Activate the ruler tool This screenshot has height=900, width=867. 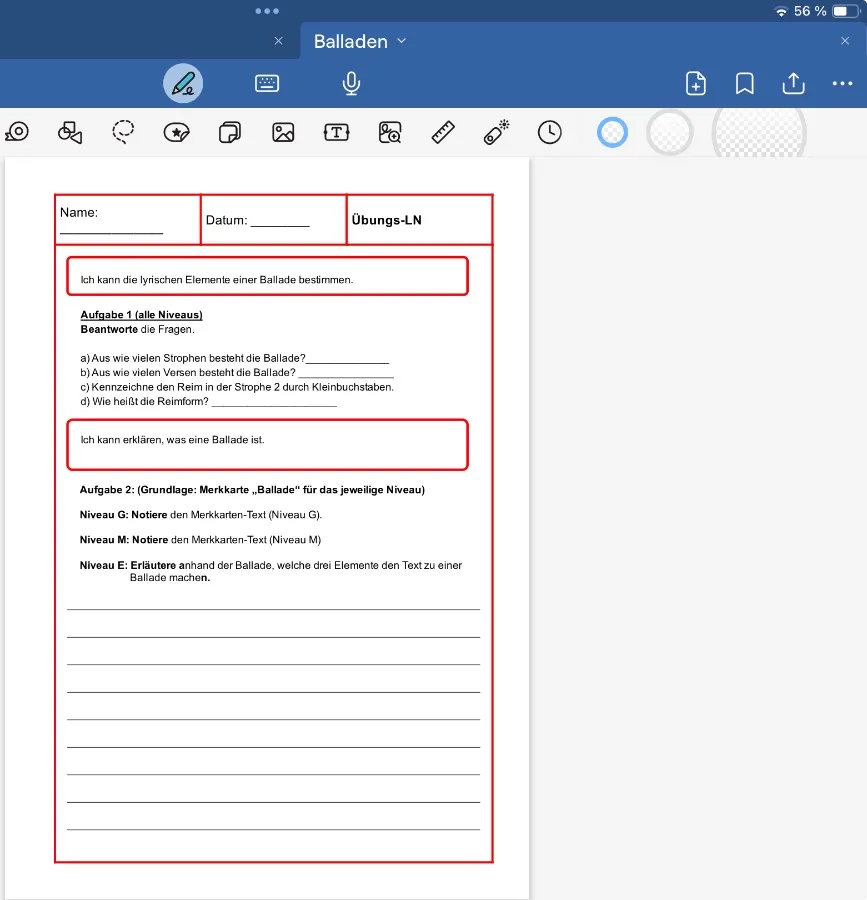point(443,132)
